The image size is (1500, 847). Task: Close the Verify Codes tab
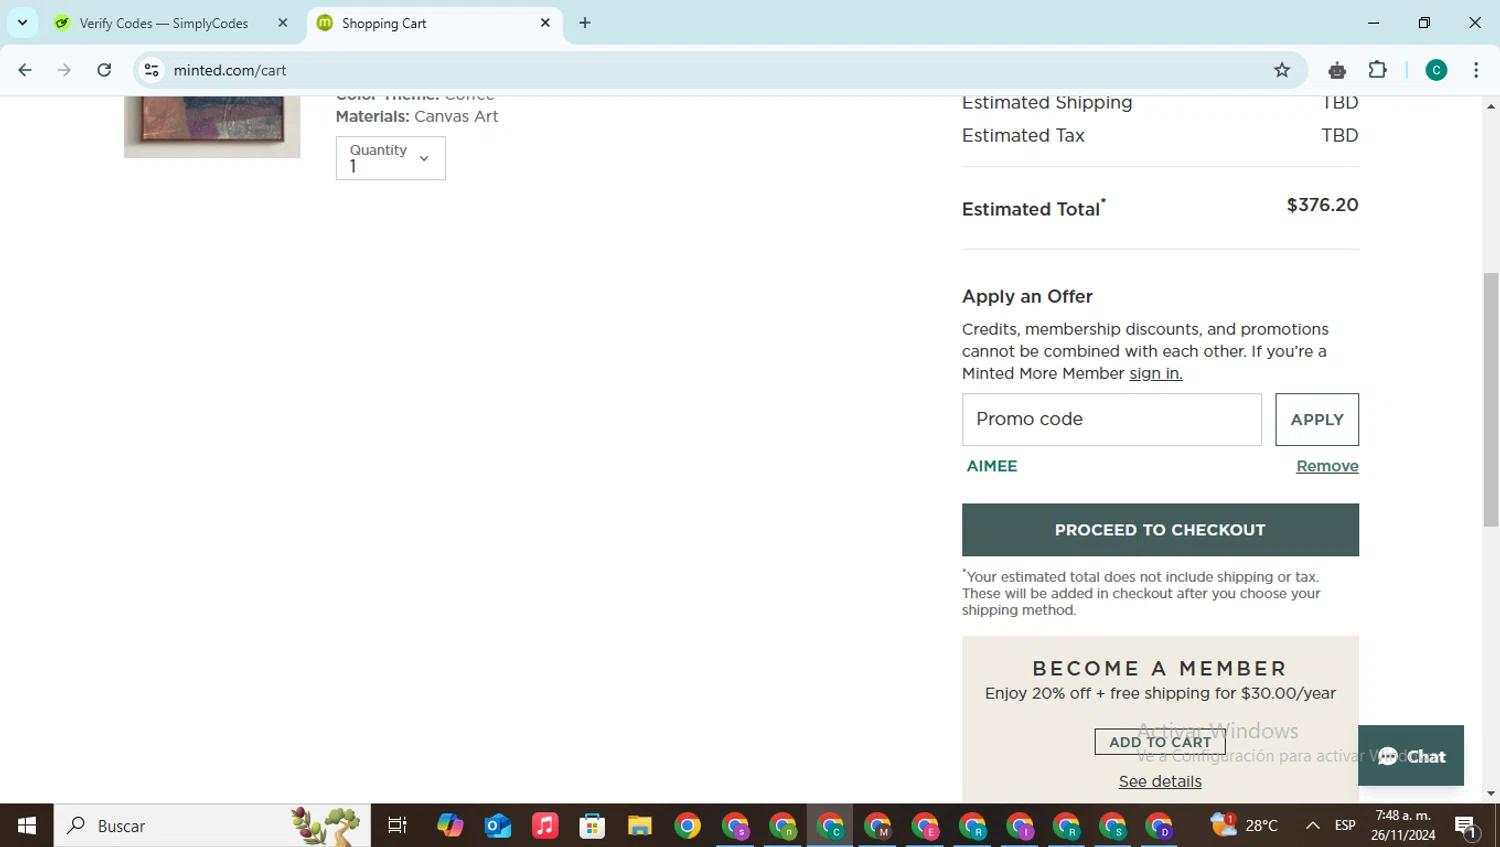(x=283, y=22)
